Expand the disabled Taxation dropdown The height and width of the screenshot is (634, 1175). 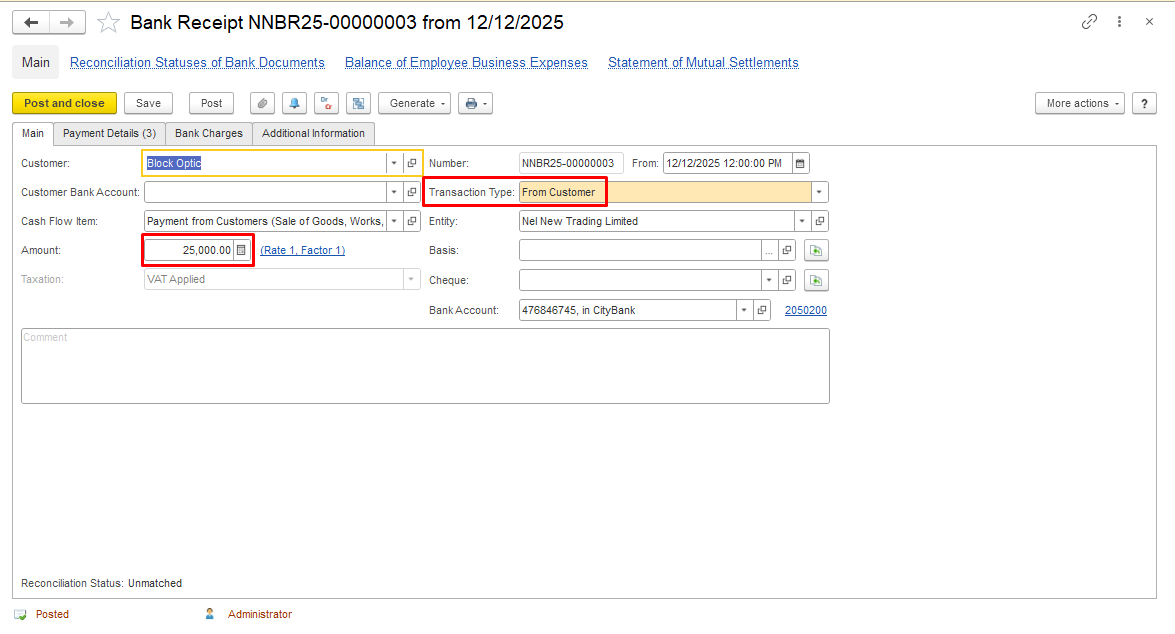411,280
